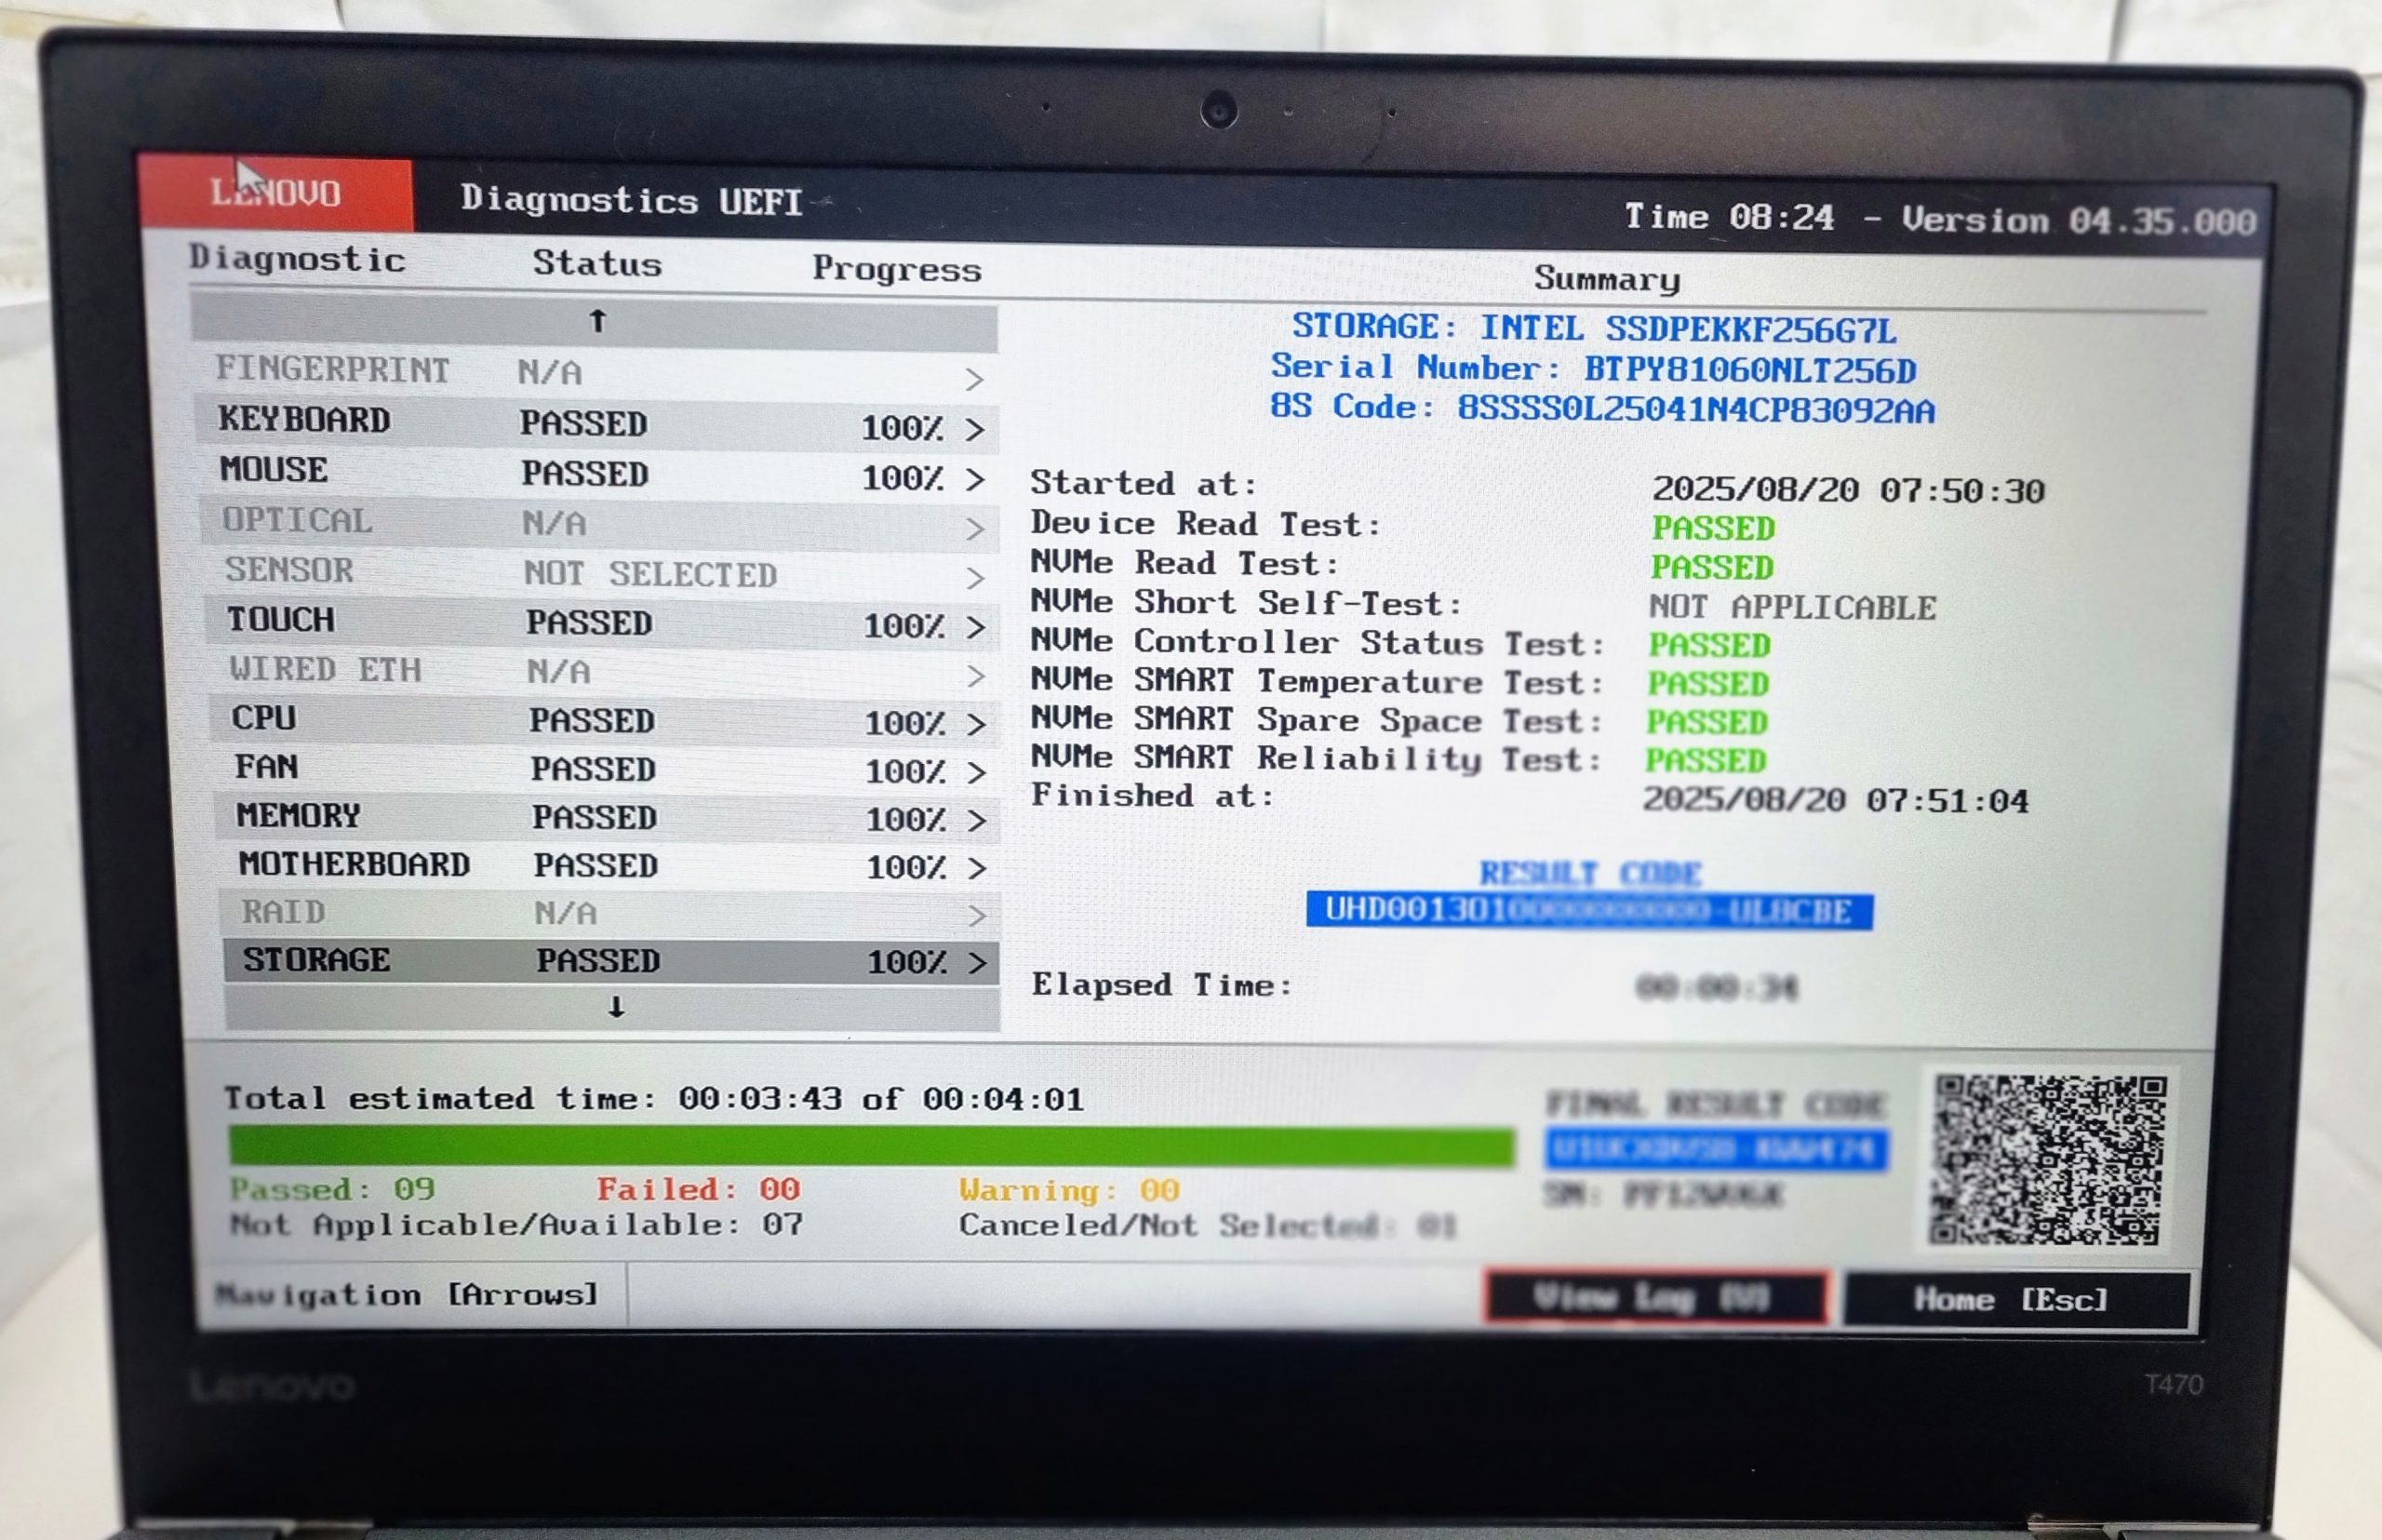Click the Summary panel heading
Viewport: 2382px width, 1540px height.
[x=1607, y=278]
